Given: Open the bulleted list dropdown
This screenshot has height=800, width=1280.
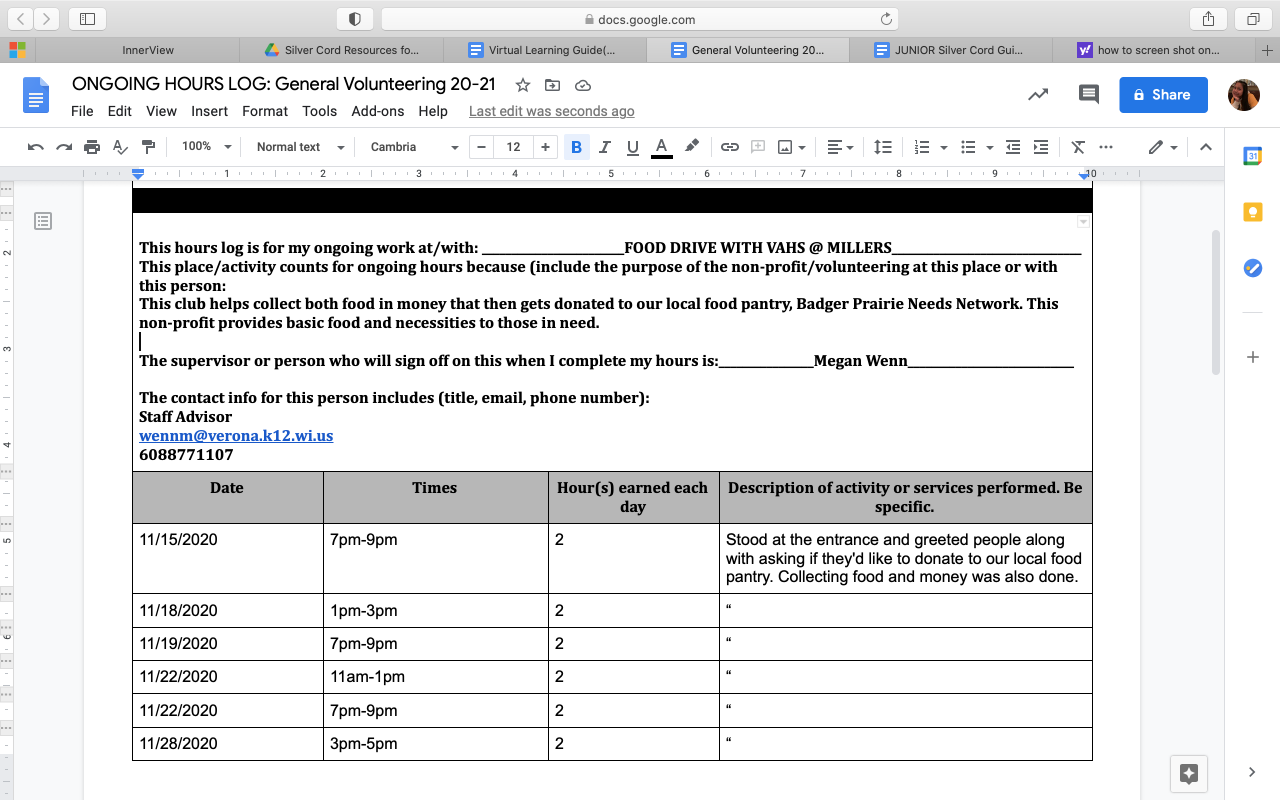Looking at the screenshot, I should point(976,147).
